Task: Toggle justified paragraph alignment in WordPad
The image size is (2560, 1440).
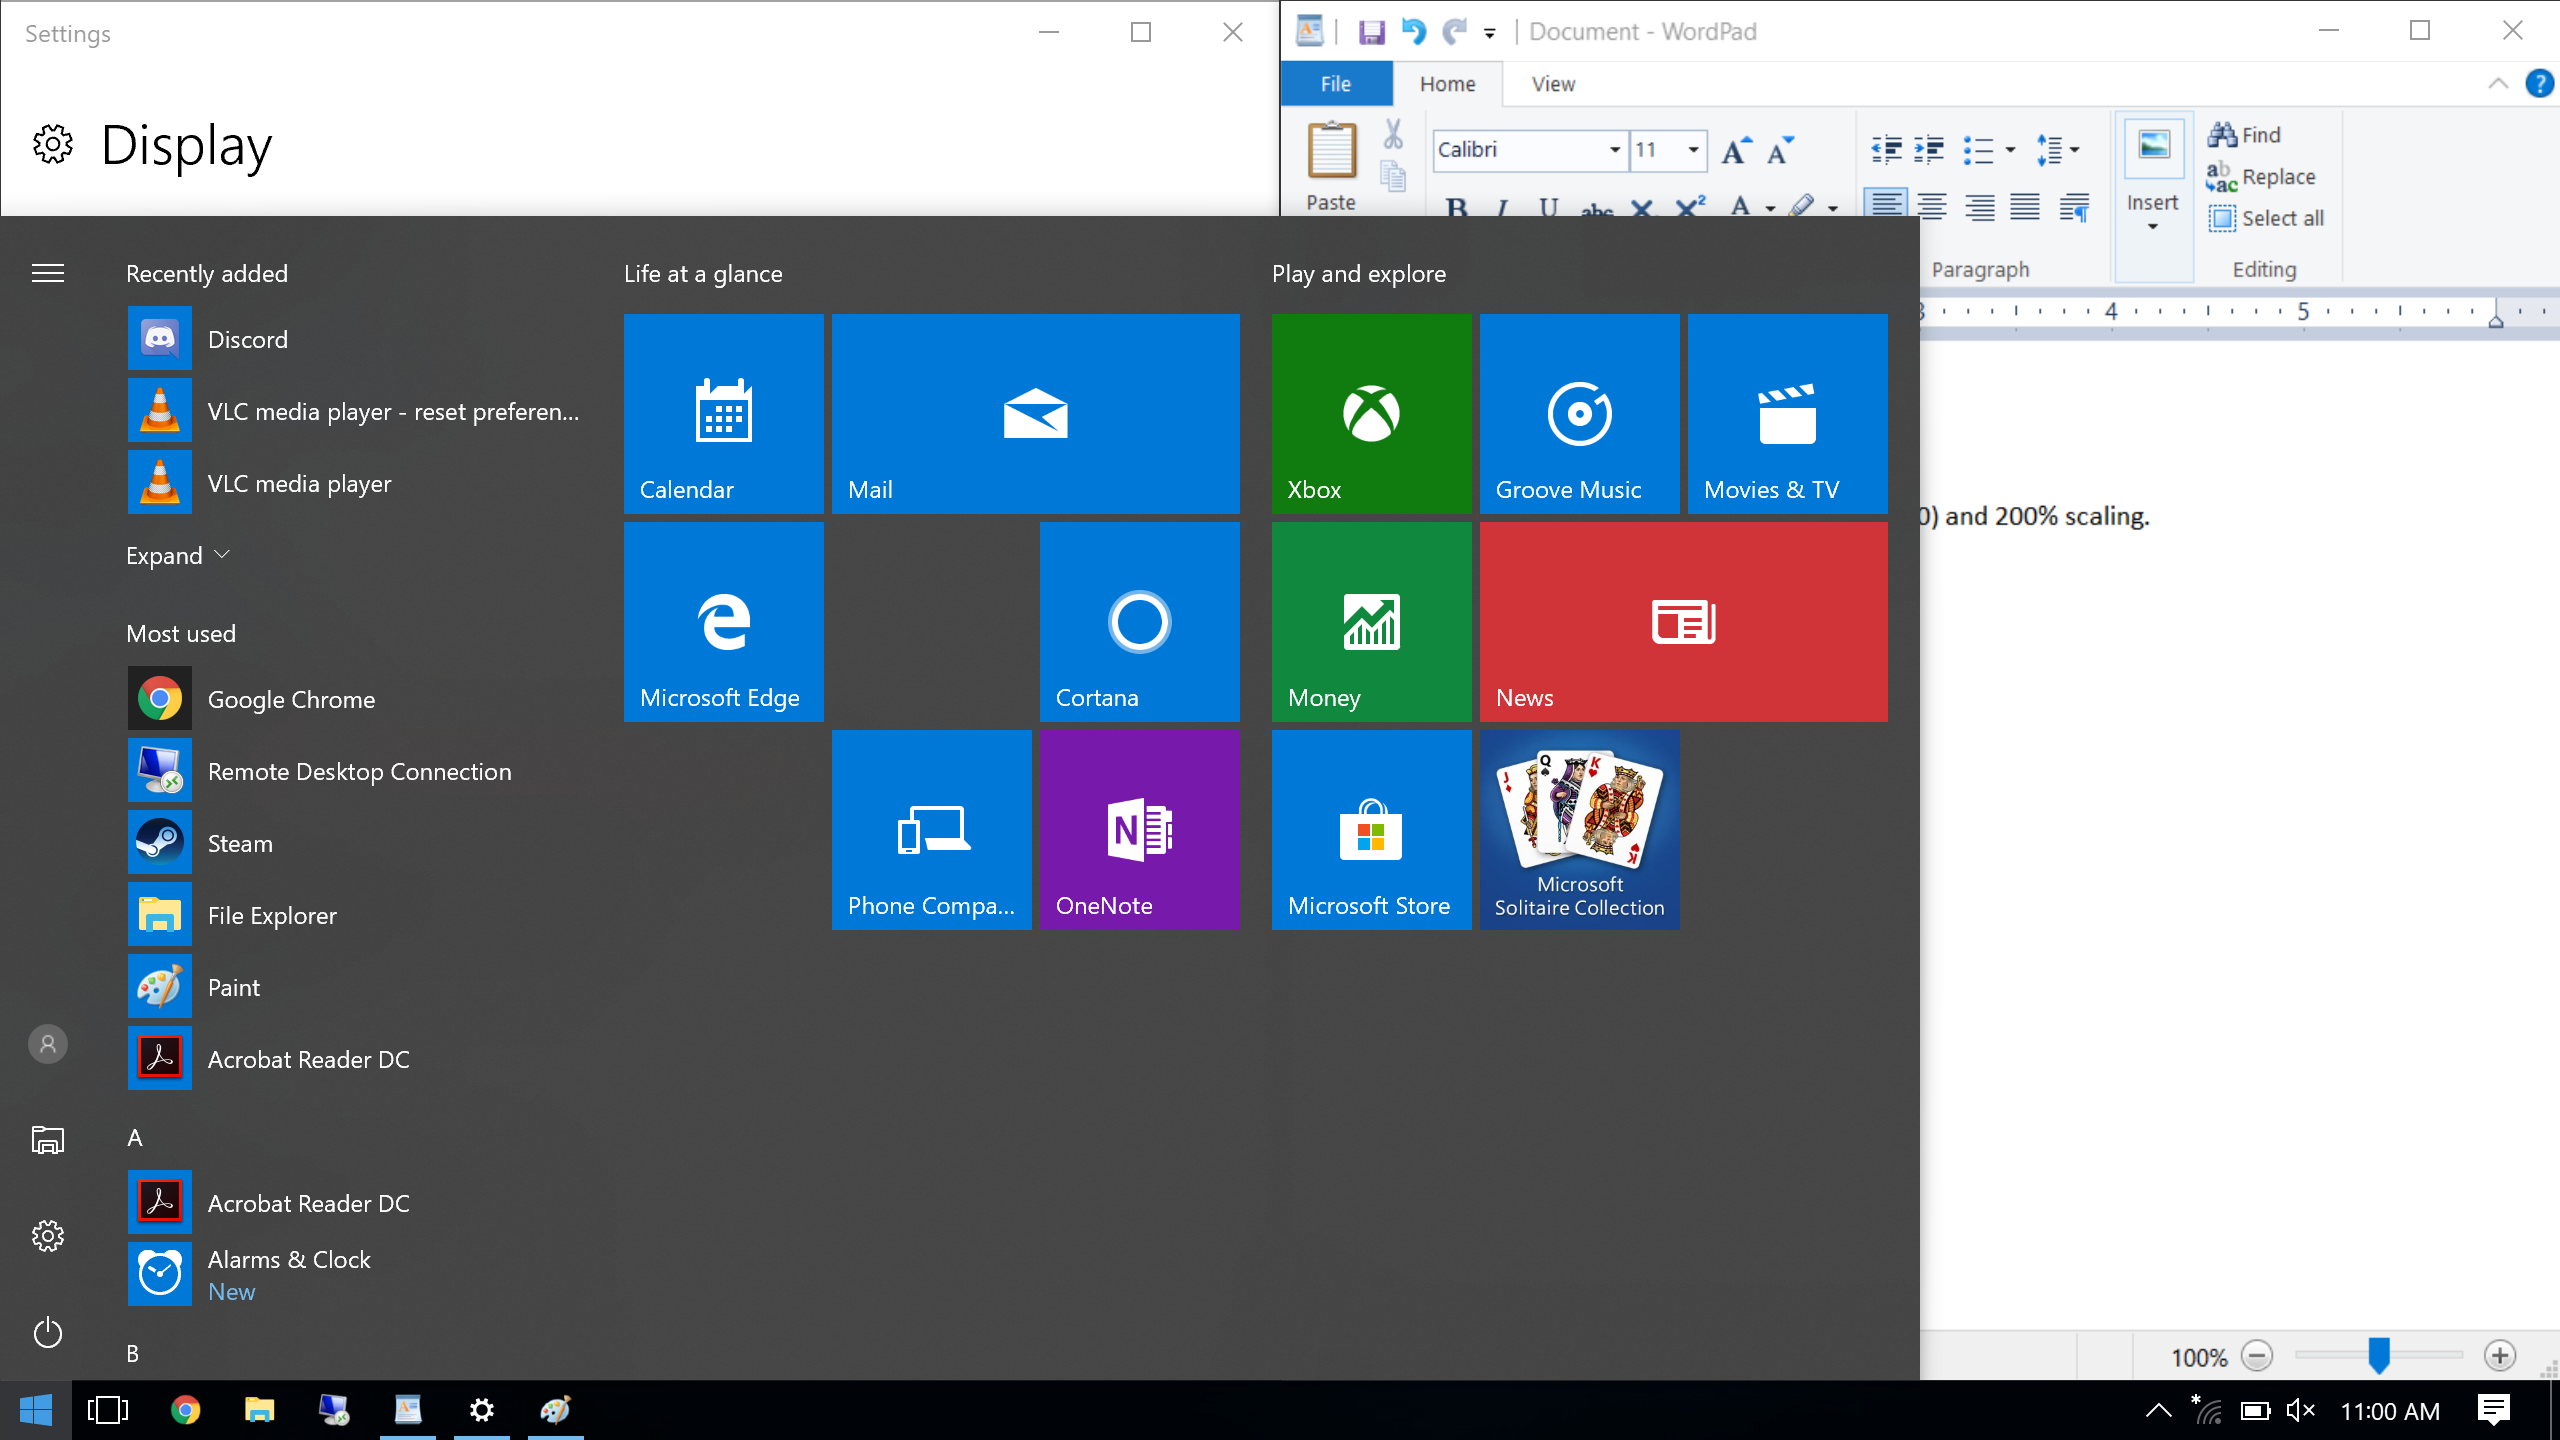Action: [2025, 205]
